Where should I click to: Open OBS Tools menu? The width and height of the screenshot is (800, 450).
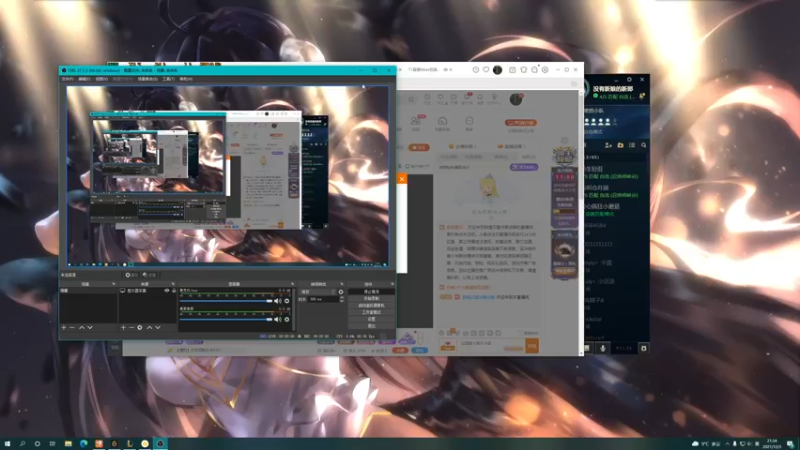169,79
